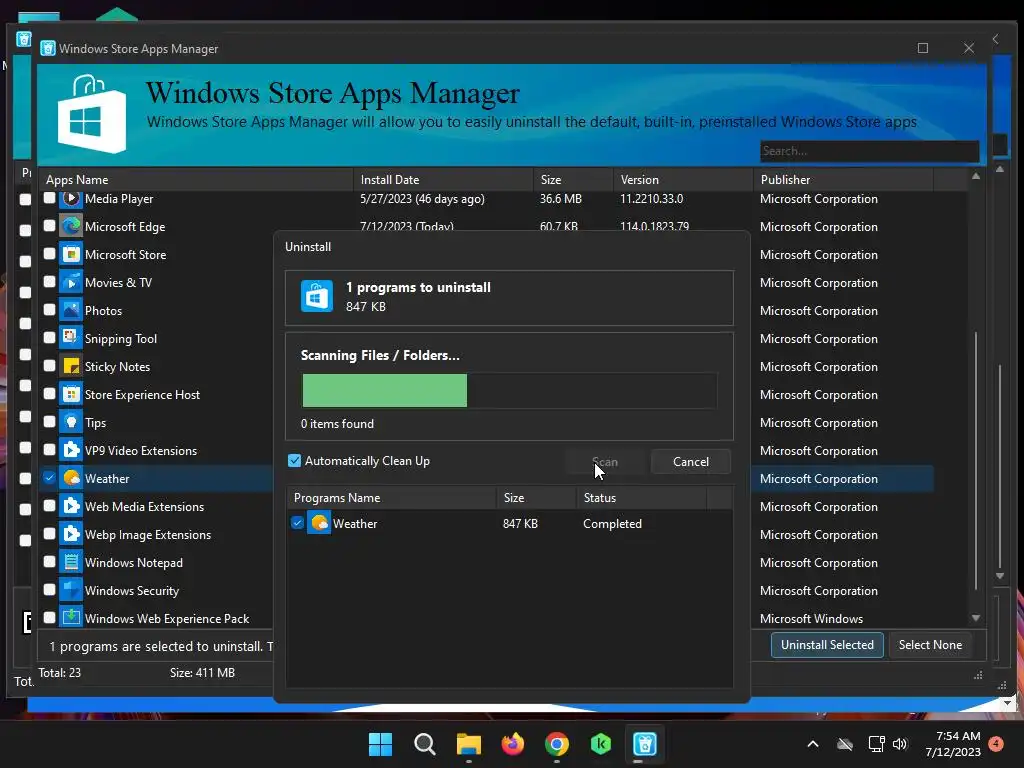Screen dimensions: 1024x768
Task: Check the Microsoft Edge checkbox
Action: click(49, 226)
